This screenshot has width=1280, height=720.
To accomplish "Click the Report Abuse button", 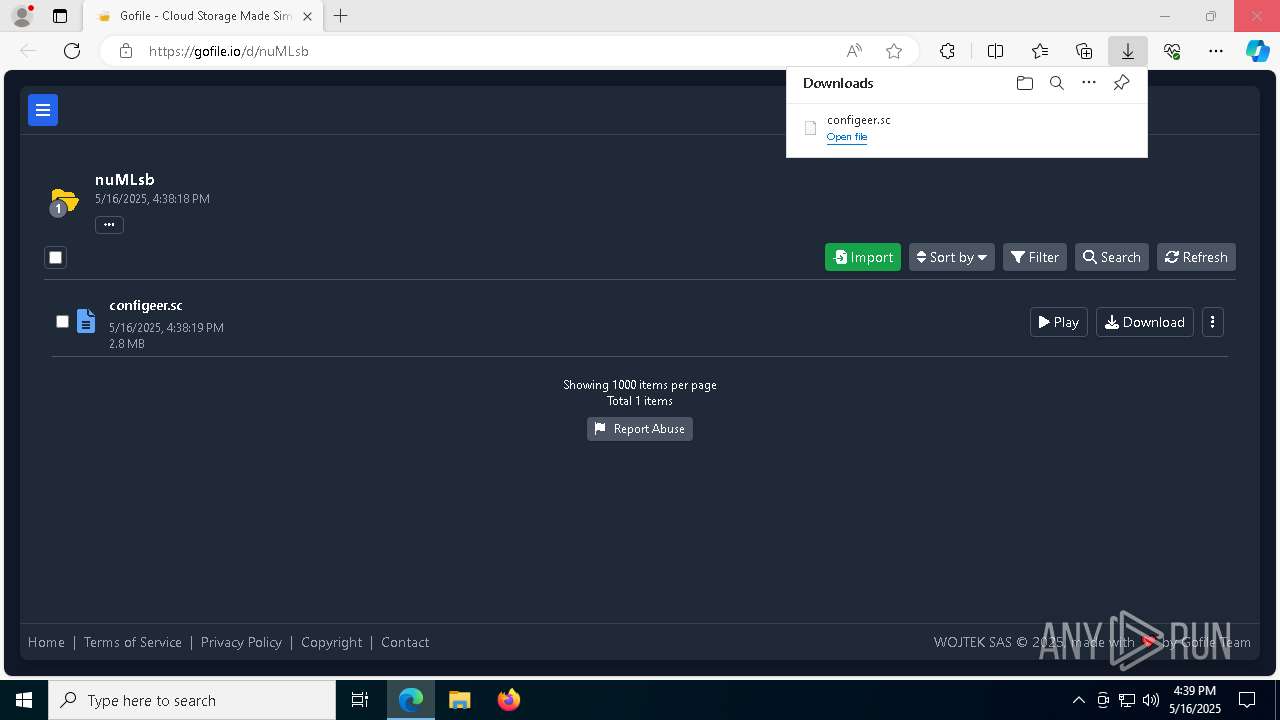I will point(640,429).
